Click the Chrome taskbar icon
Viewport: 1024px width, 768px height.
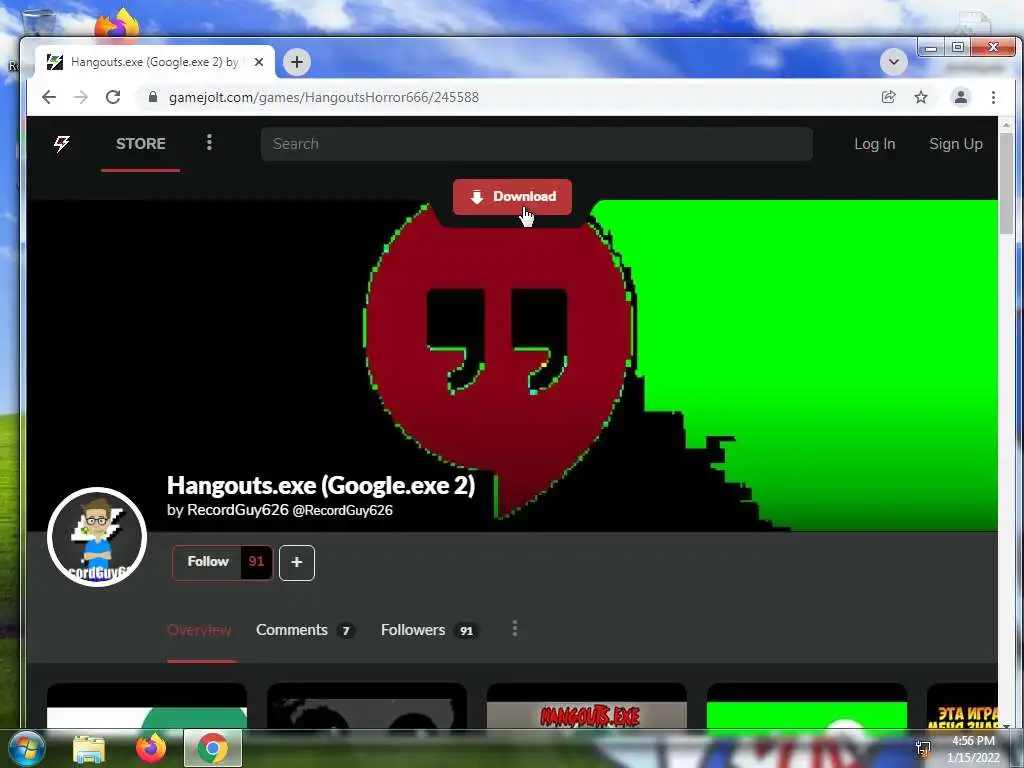213,748
